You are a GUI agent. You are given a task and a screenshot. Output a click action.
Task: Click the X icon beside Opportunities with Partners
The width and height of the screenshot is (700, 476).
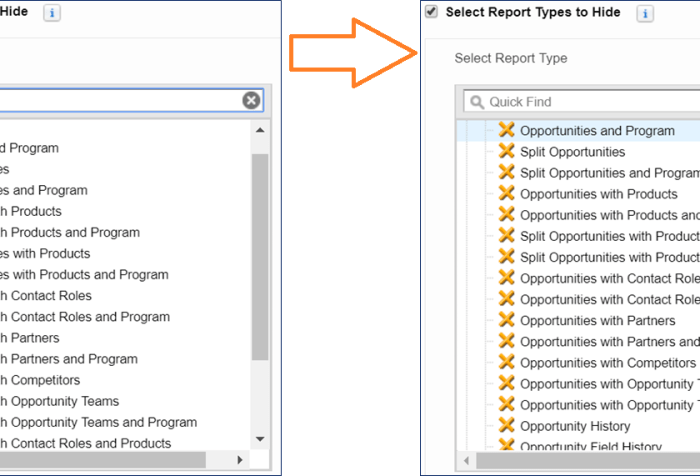(x=506, y=320)
